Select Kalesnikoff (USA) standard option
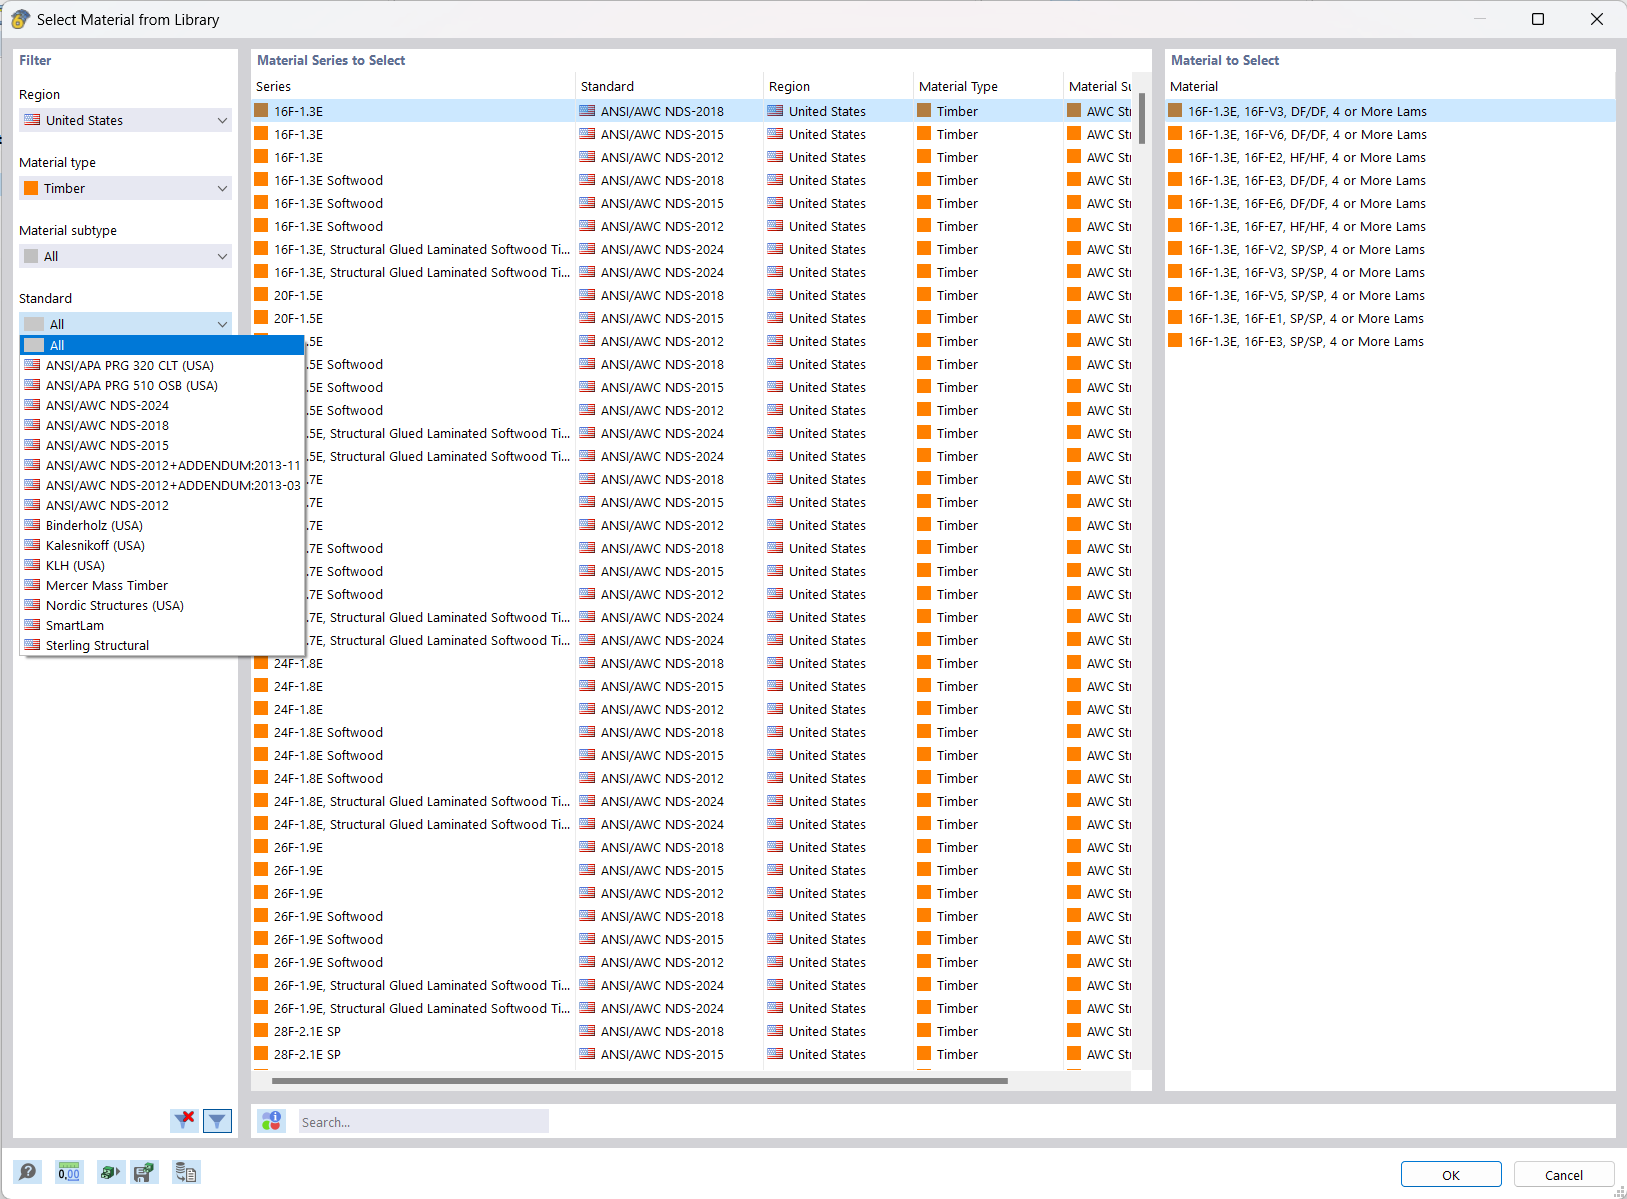 click(162, 545)
